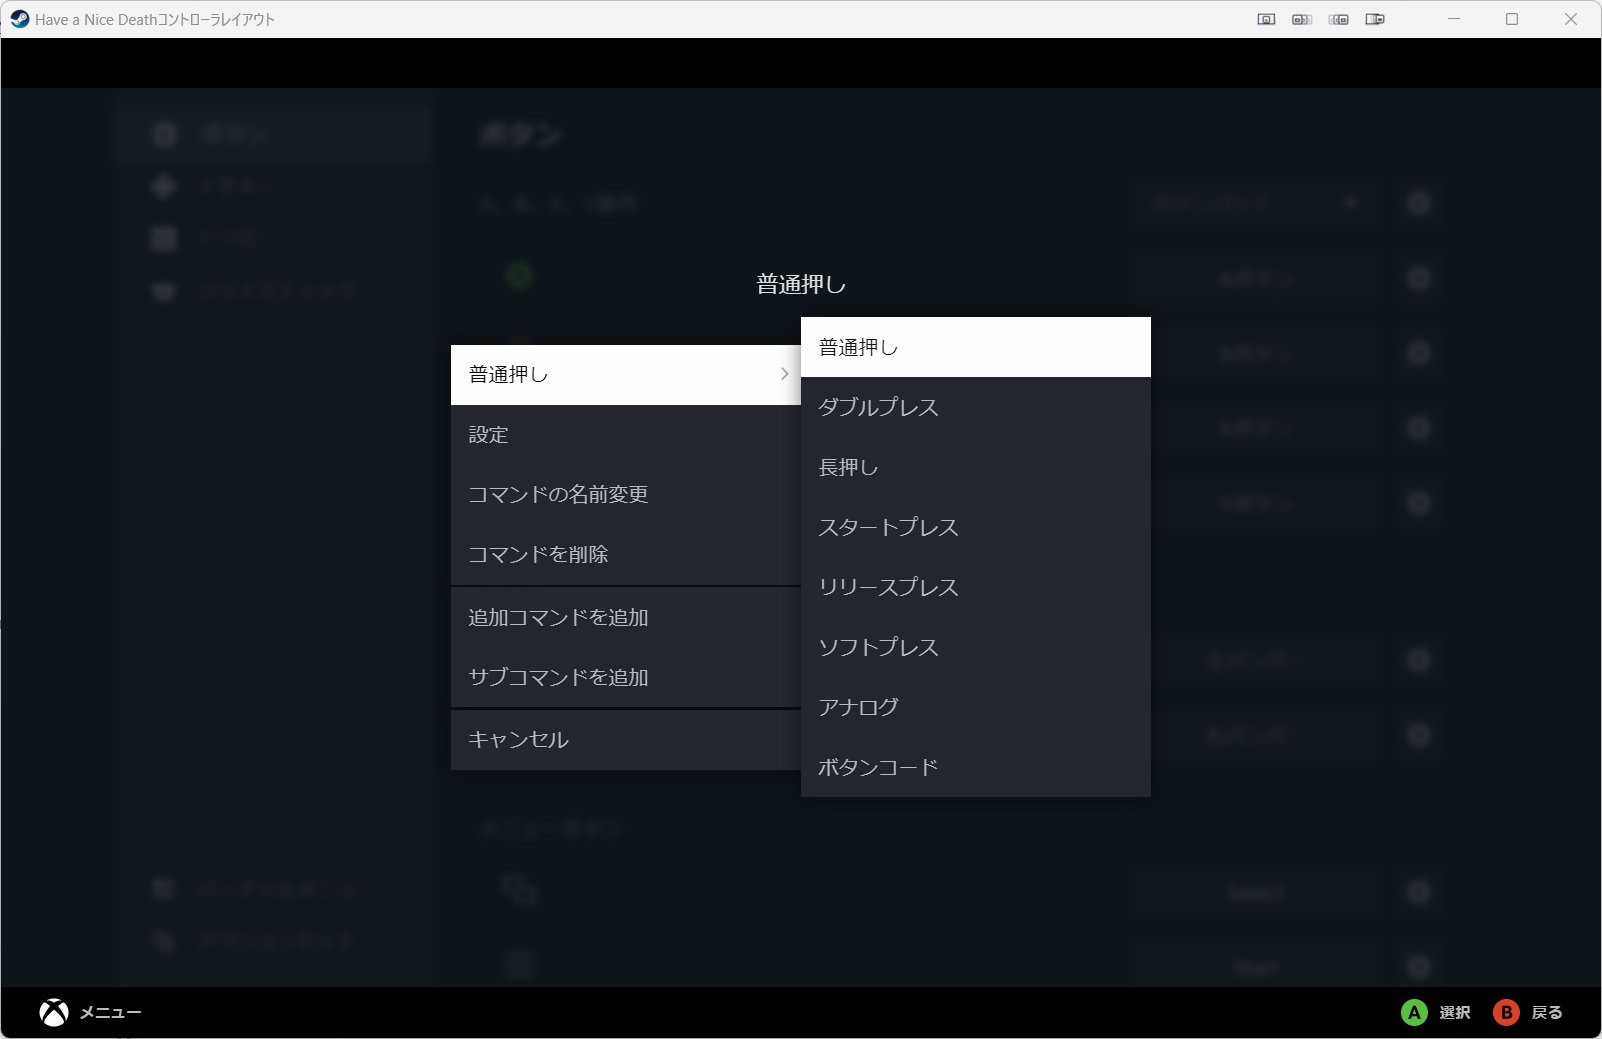1602x1039 pixels.
Task: Choose 長押し activation type
Action: tap(975, 467)
